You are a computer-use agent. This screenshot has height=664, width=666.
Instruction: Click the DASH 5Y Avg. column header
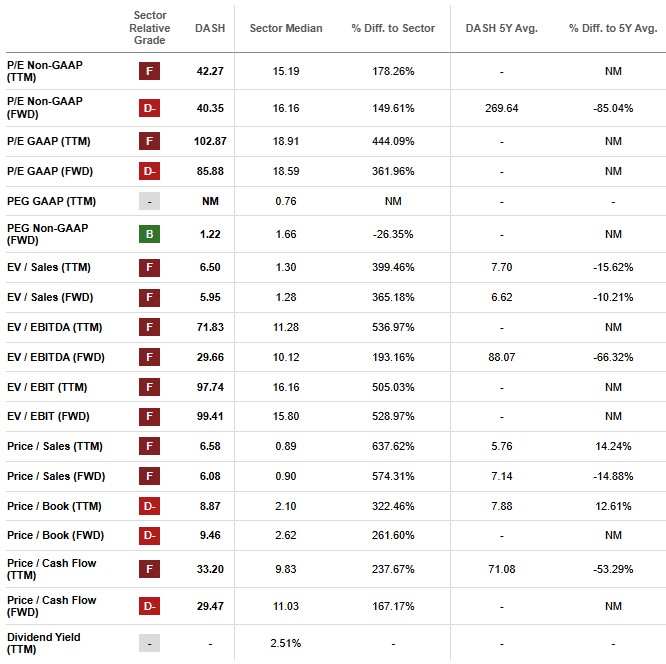[x=501, y=28]
